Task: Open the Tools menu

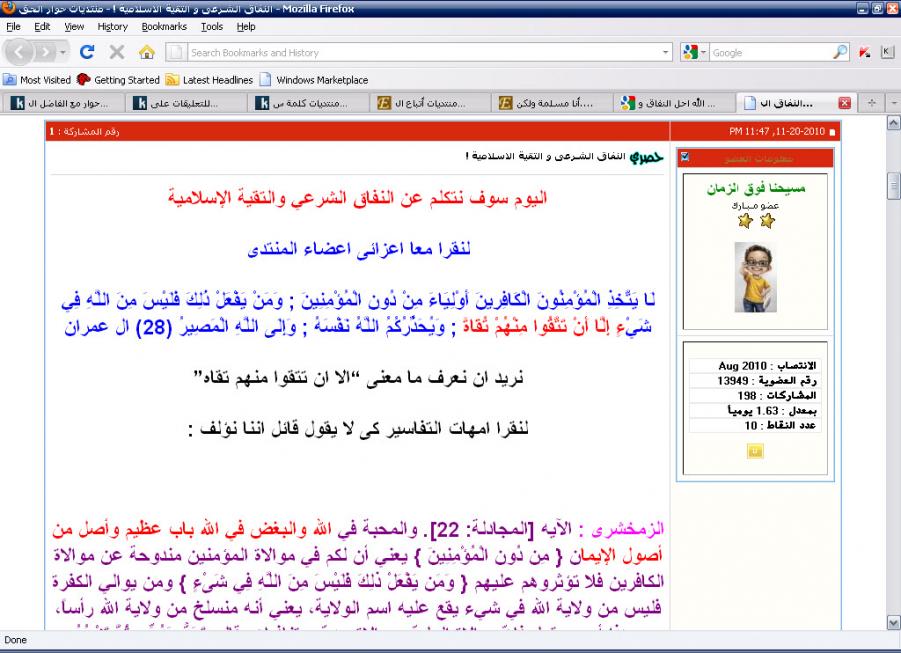Action: tap(211, 27)
